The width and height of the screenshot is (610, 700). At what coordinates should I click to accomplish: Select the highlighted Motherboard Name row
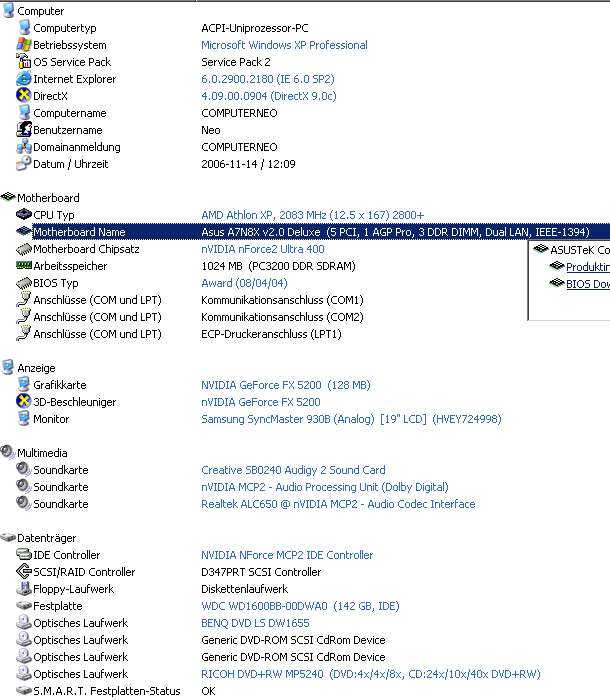tap(321, 232)
